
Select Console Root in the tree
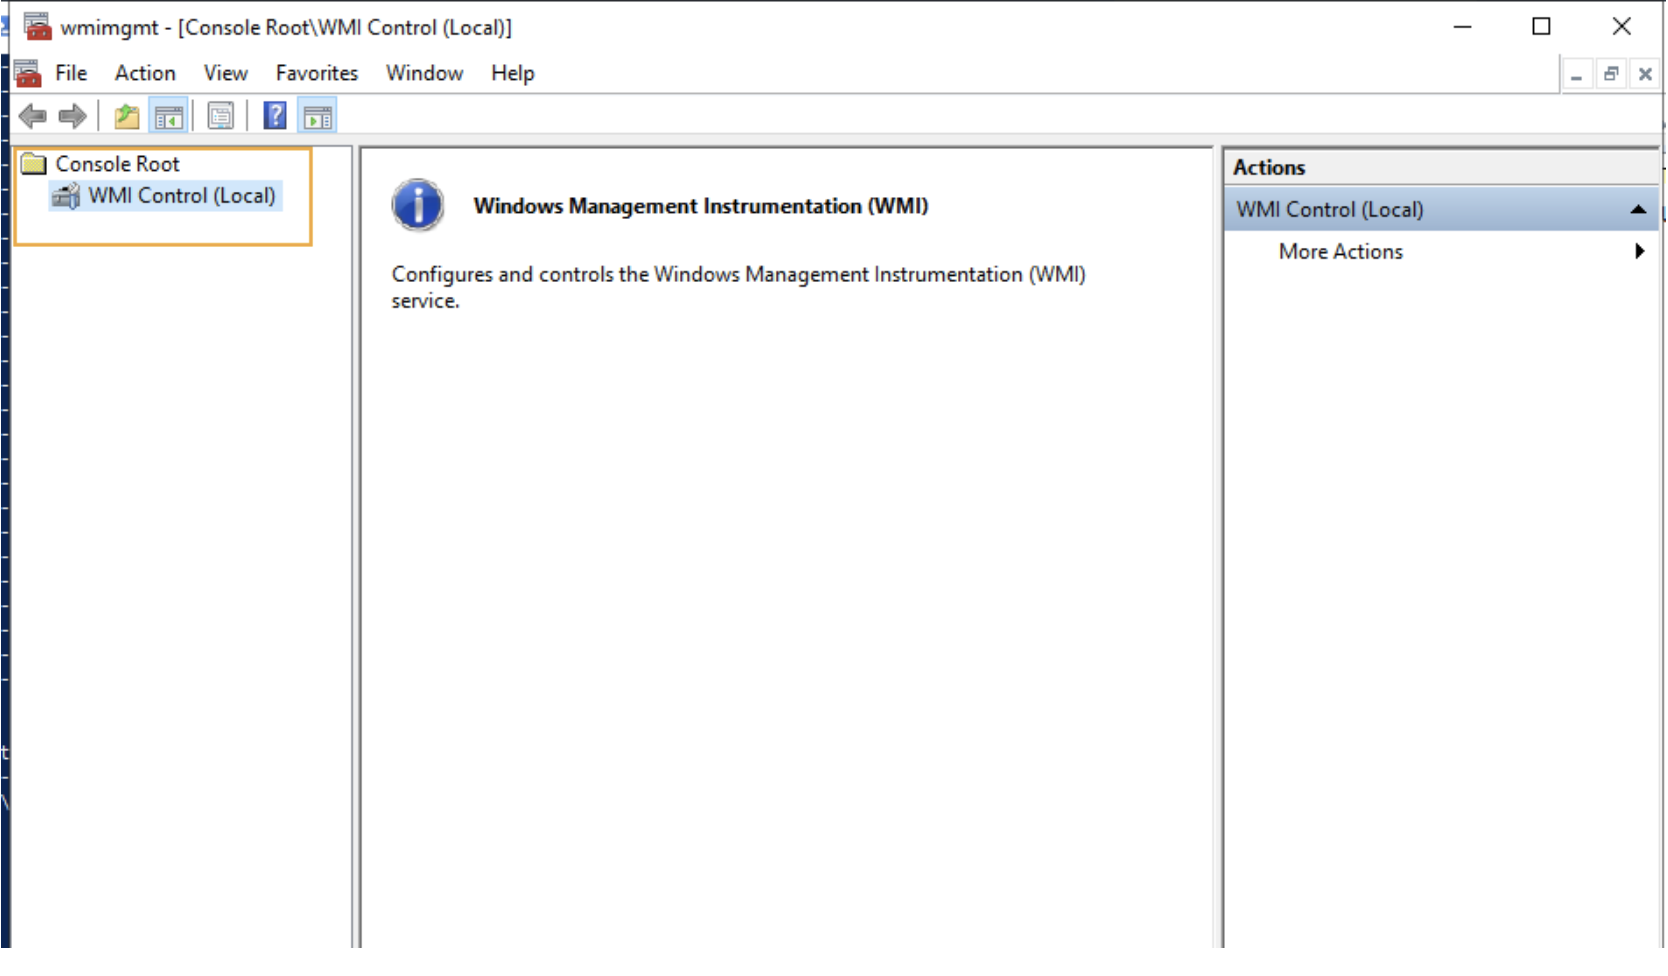click(x=118, y=164)
